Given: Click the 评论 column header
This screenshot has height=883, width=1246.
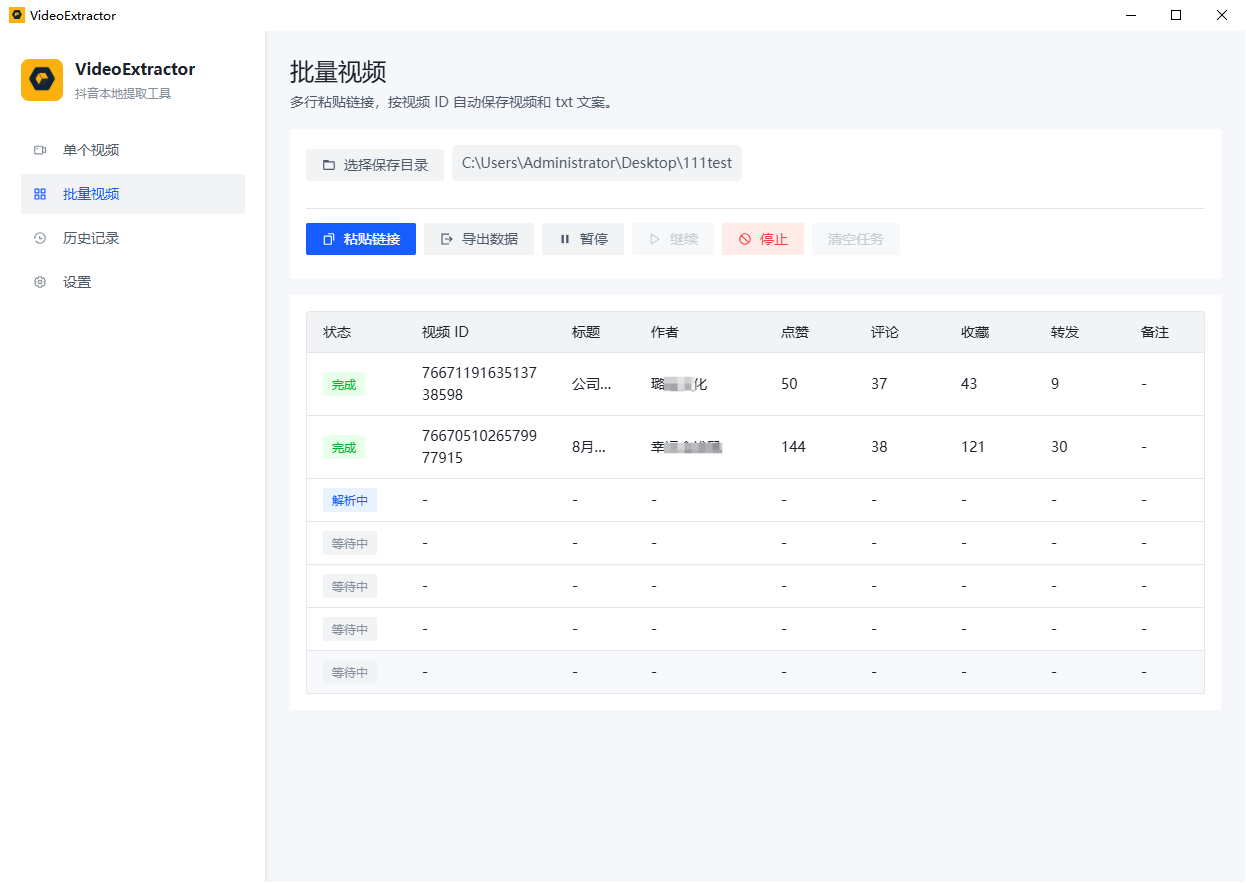Looking at the screenshot, I should click(x=885, y=332).
